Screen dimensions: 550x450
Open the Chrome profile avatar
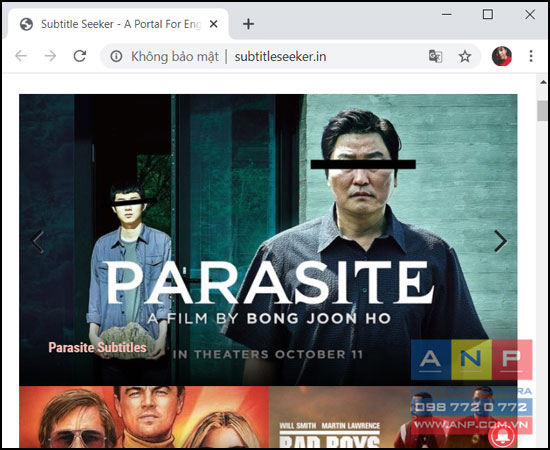[502, 56]
